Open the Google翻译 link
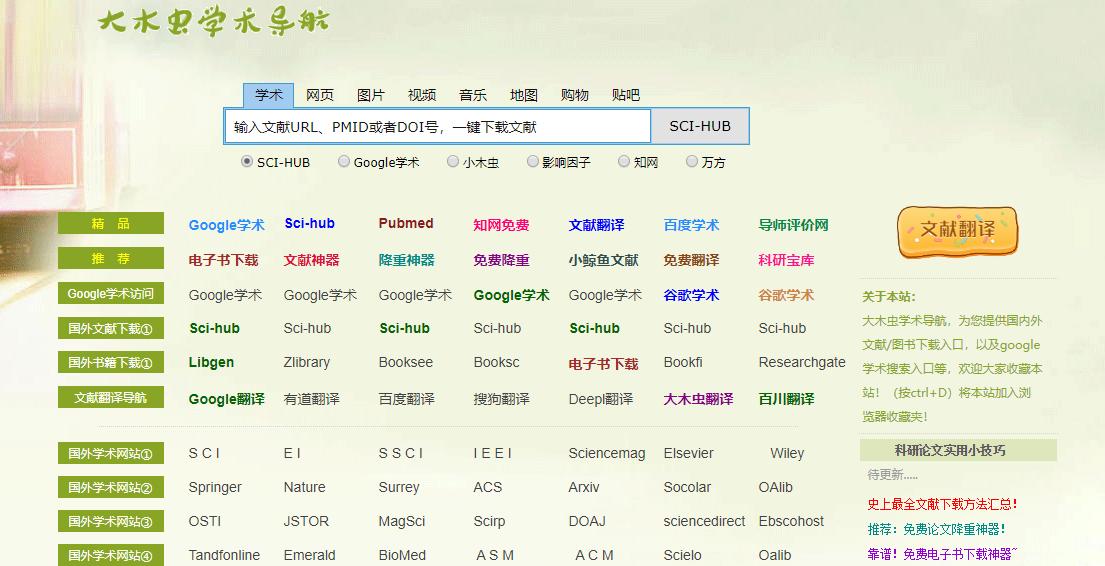Viewport: 1105px width, 566px height. (227, 398)
